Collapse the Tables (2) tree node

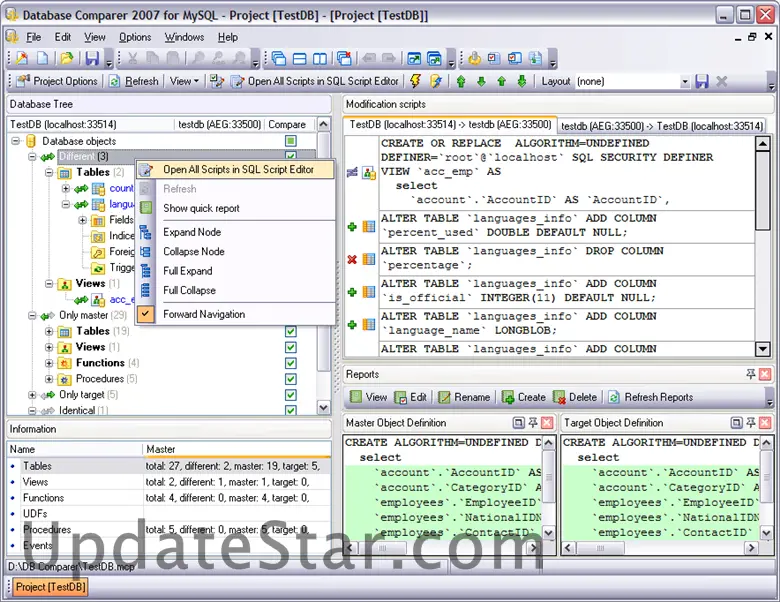click(49, 173)
